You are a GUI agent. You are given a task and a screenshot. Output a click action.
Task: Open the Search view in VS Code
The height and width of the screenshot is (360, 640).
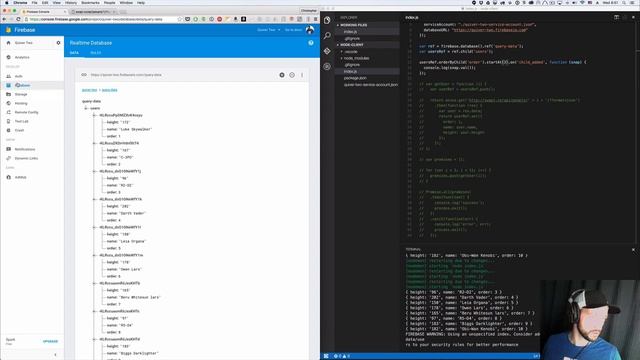327,36
